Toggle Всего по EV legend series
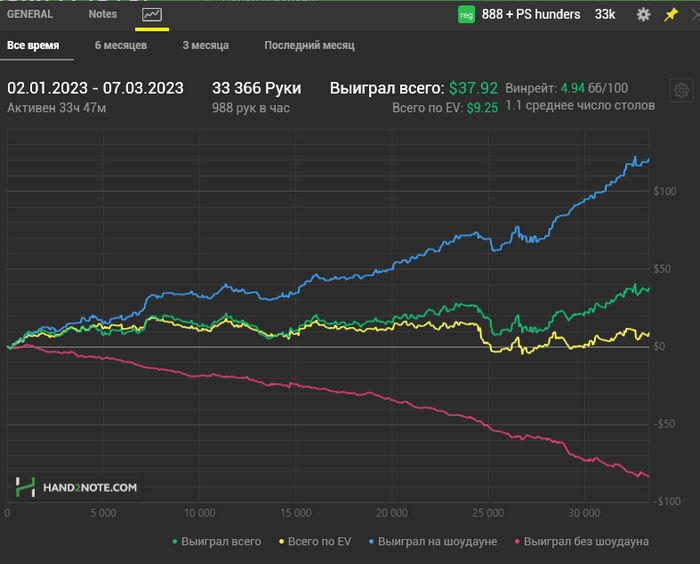Screen dimensions: 700x564 [315, 542]
